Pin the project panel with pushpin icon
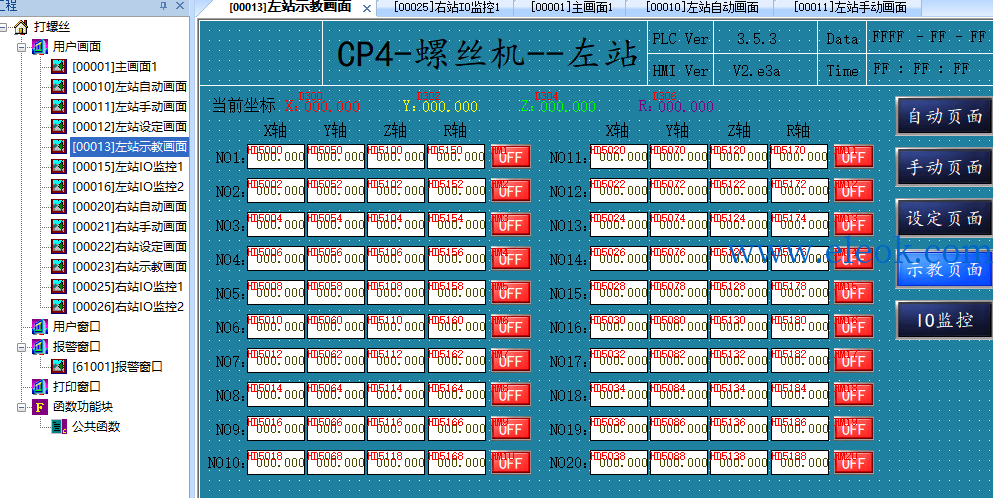Image resolution: width=993 pixels, height=498 pixels. [x=163, y=6]
